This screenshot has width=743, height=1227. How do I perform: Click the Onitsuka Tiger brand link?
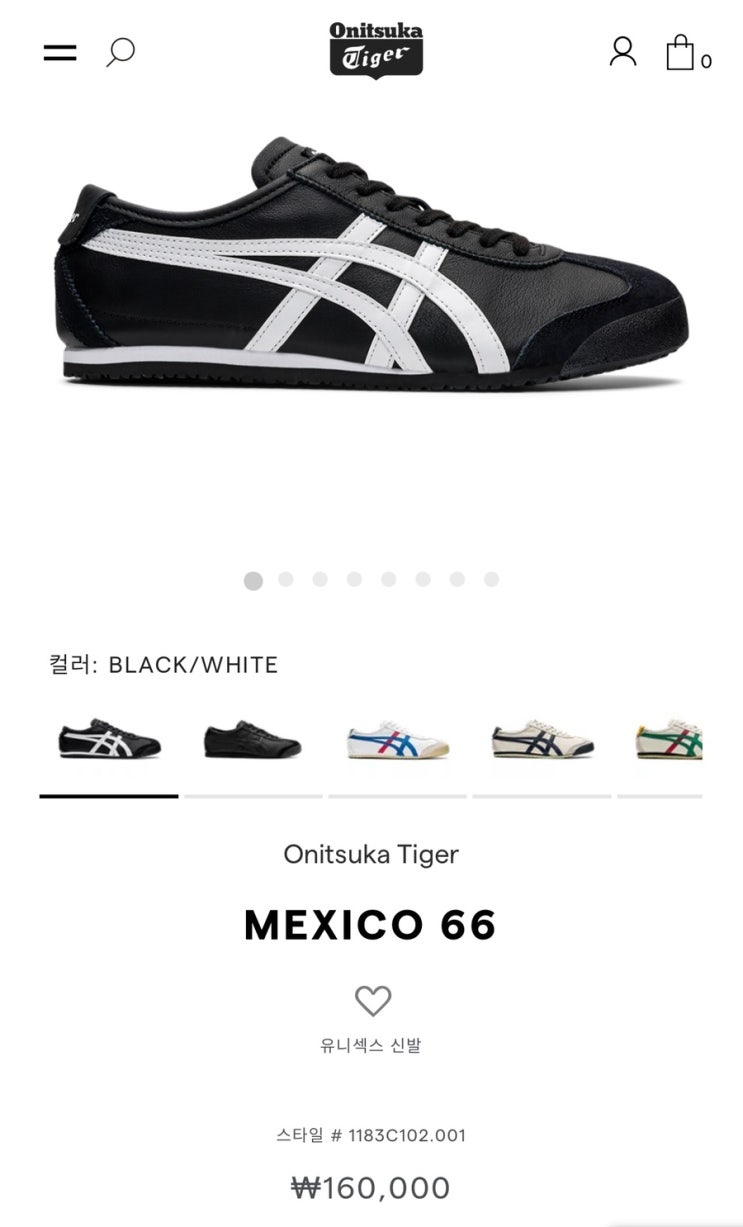[371, 854]
